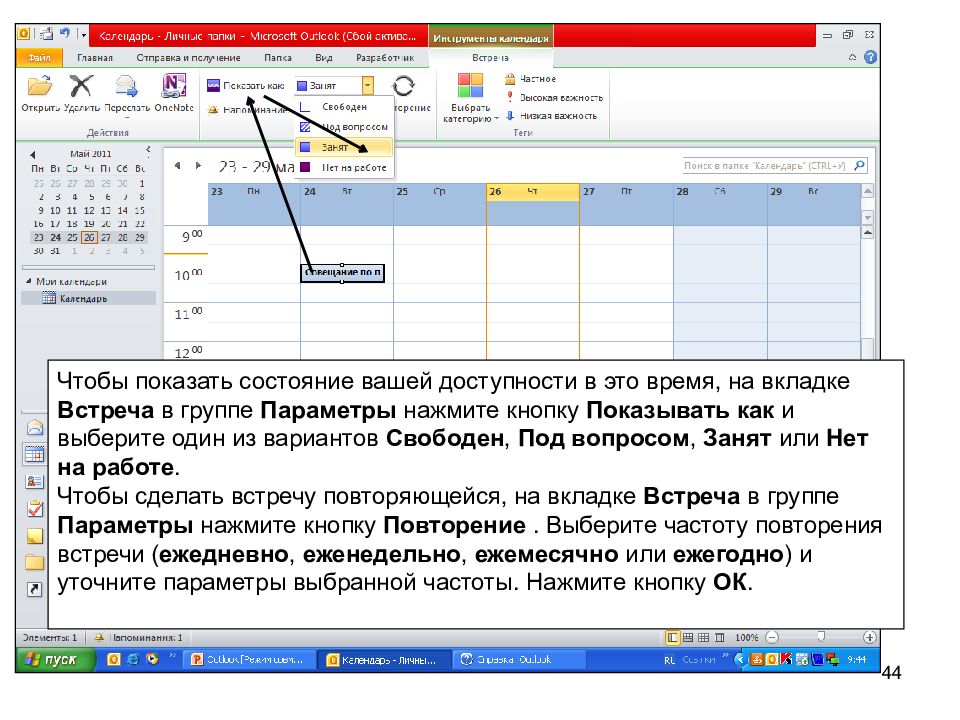Click the Переслать forward icon

(127, 86)
